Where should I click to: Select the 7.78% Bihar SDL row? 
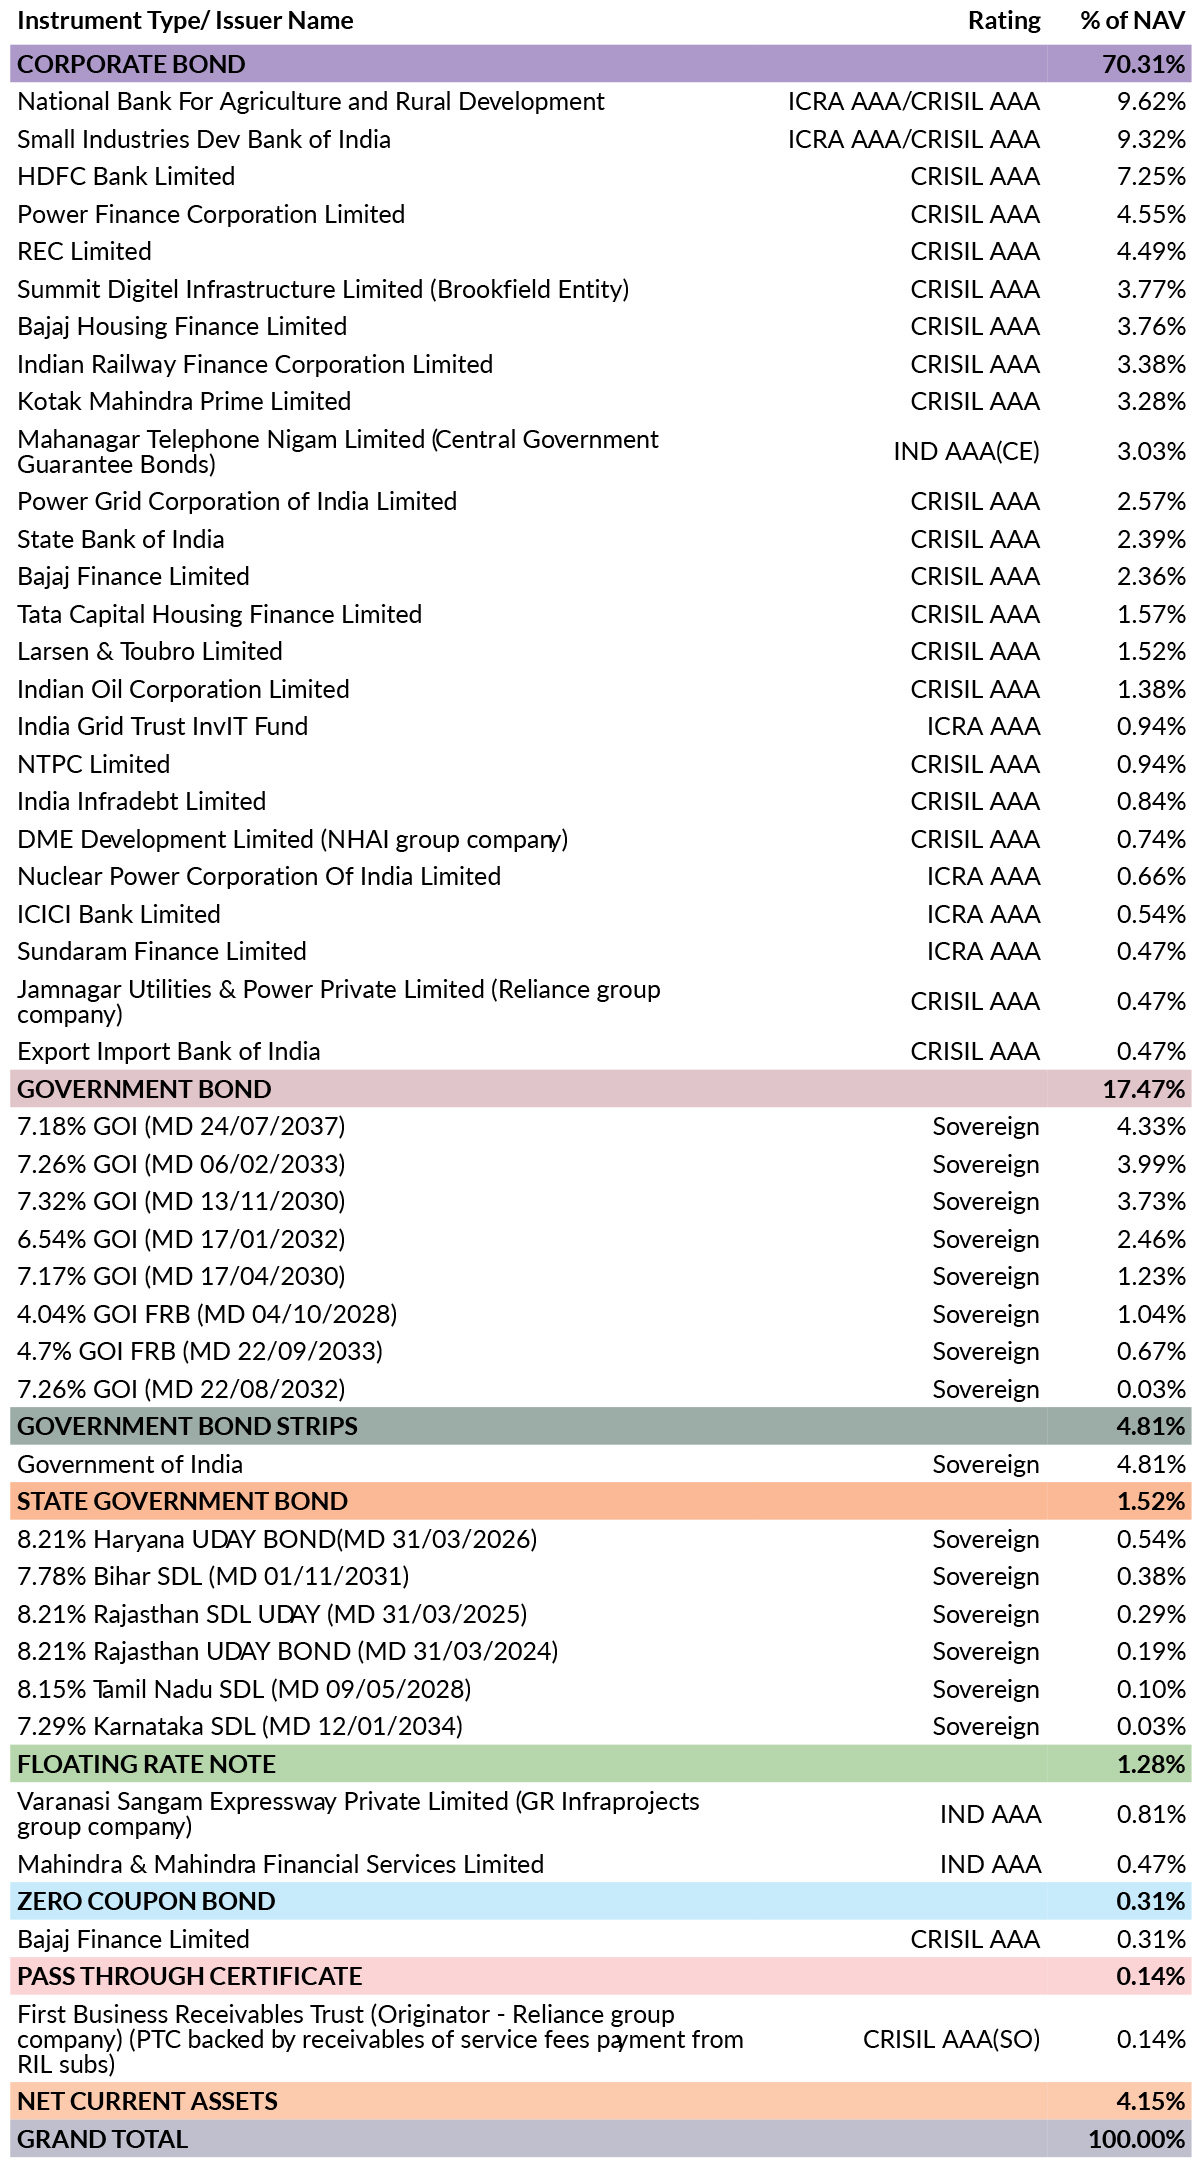click(x=601, y=1576)
